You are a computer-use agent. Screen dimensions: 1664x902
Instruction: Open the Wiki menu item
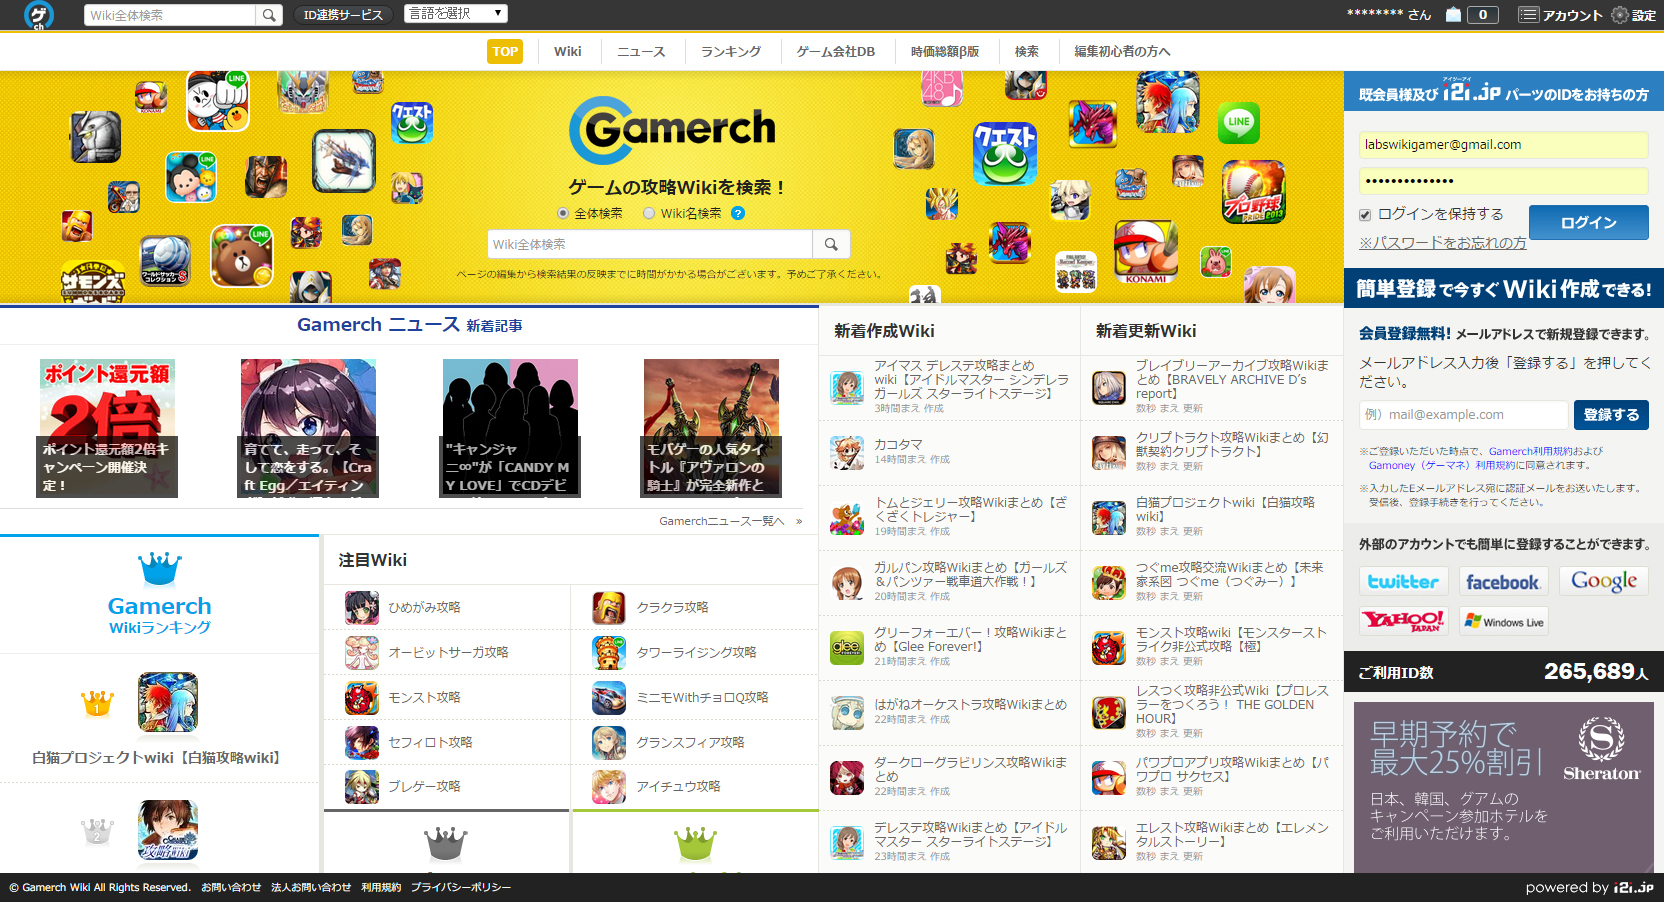tap(567, 51)
